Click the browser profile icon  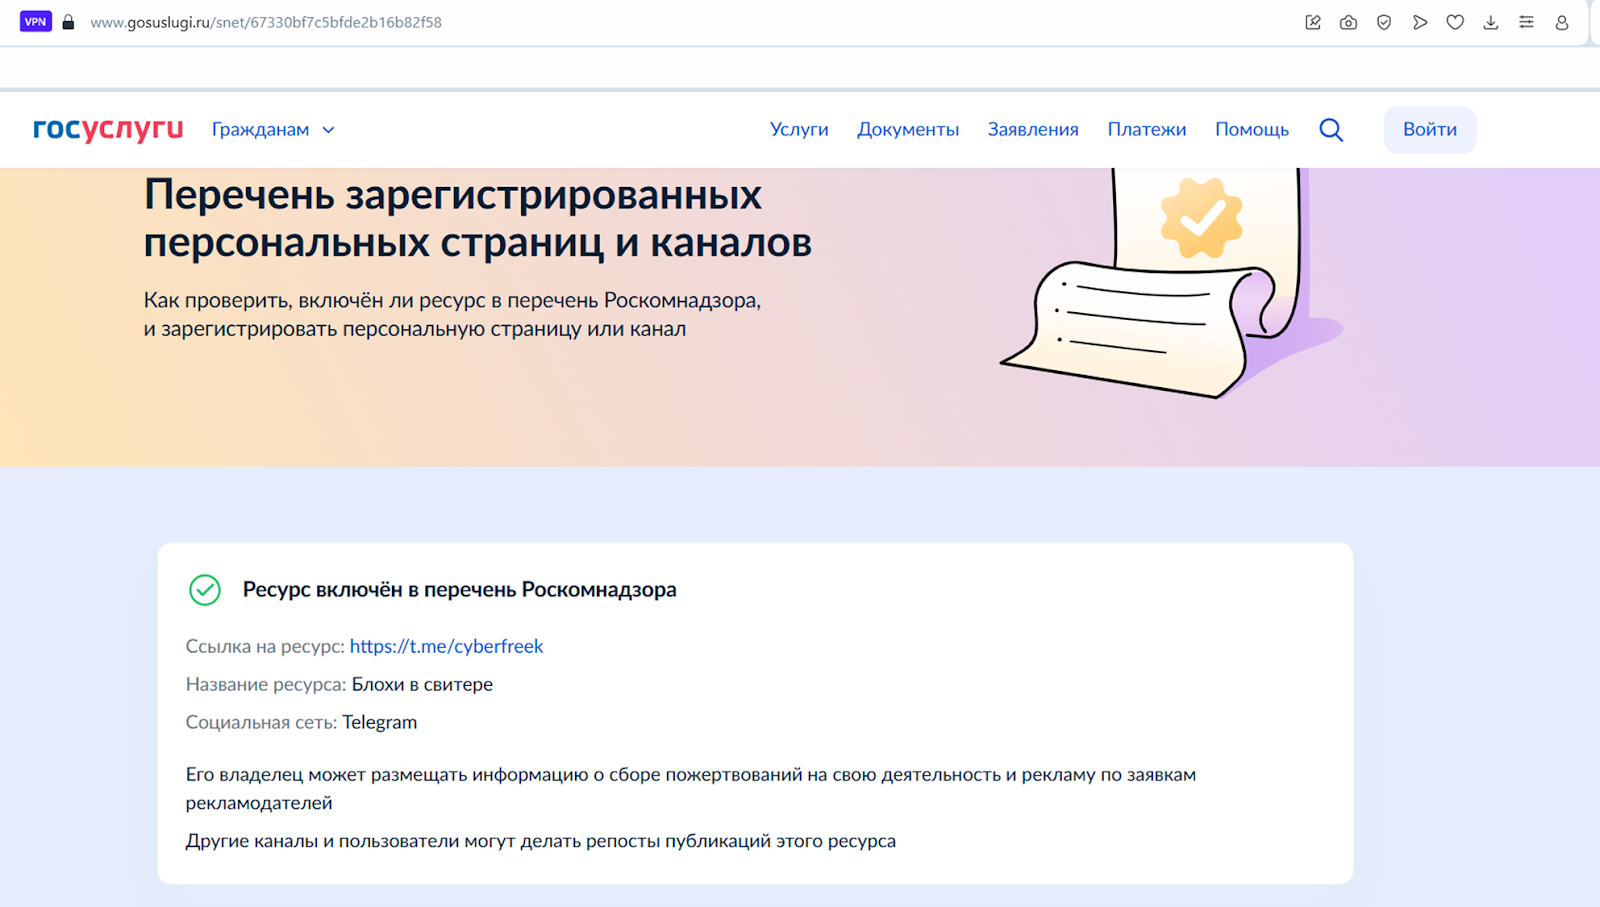1562,22
